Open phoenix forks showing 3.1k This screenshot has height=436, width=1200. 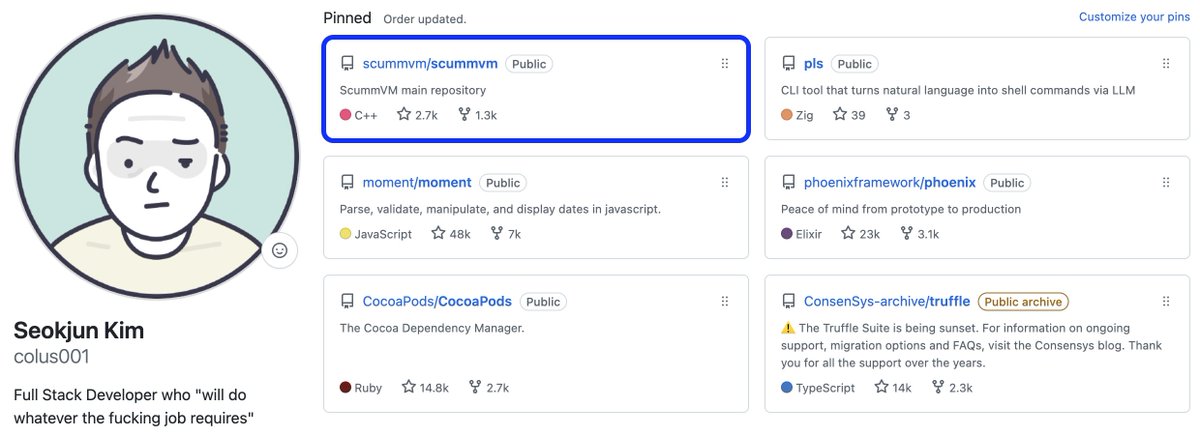coord(919,234)
